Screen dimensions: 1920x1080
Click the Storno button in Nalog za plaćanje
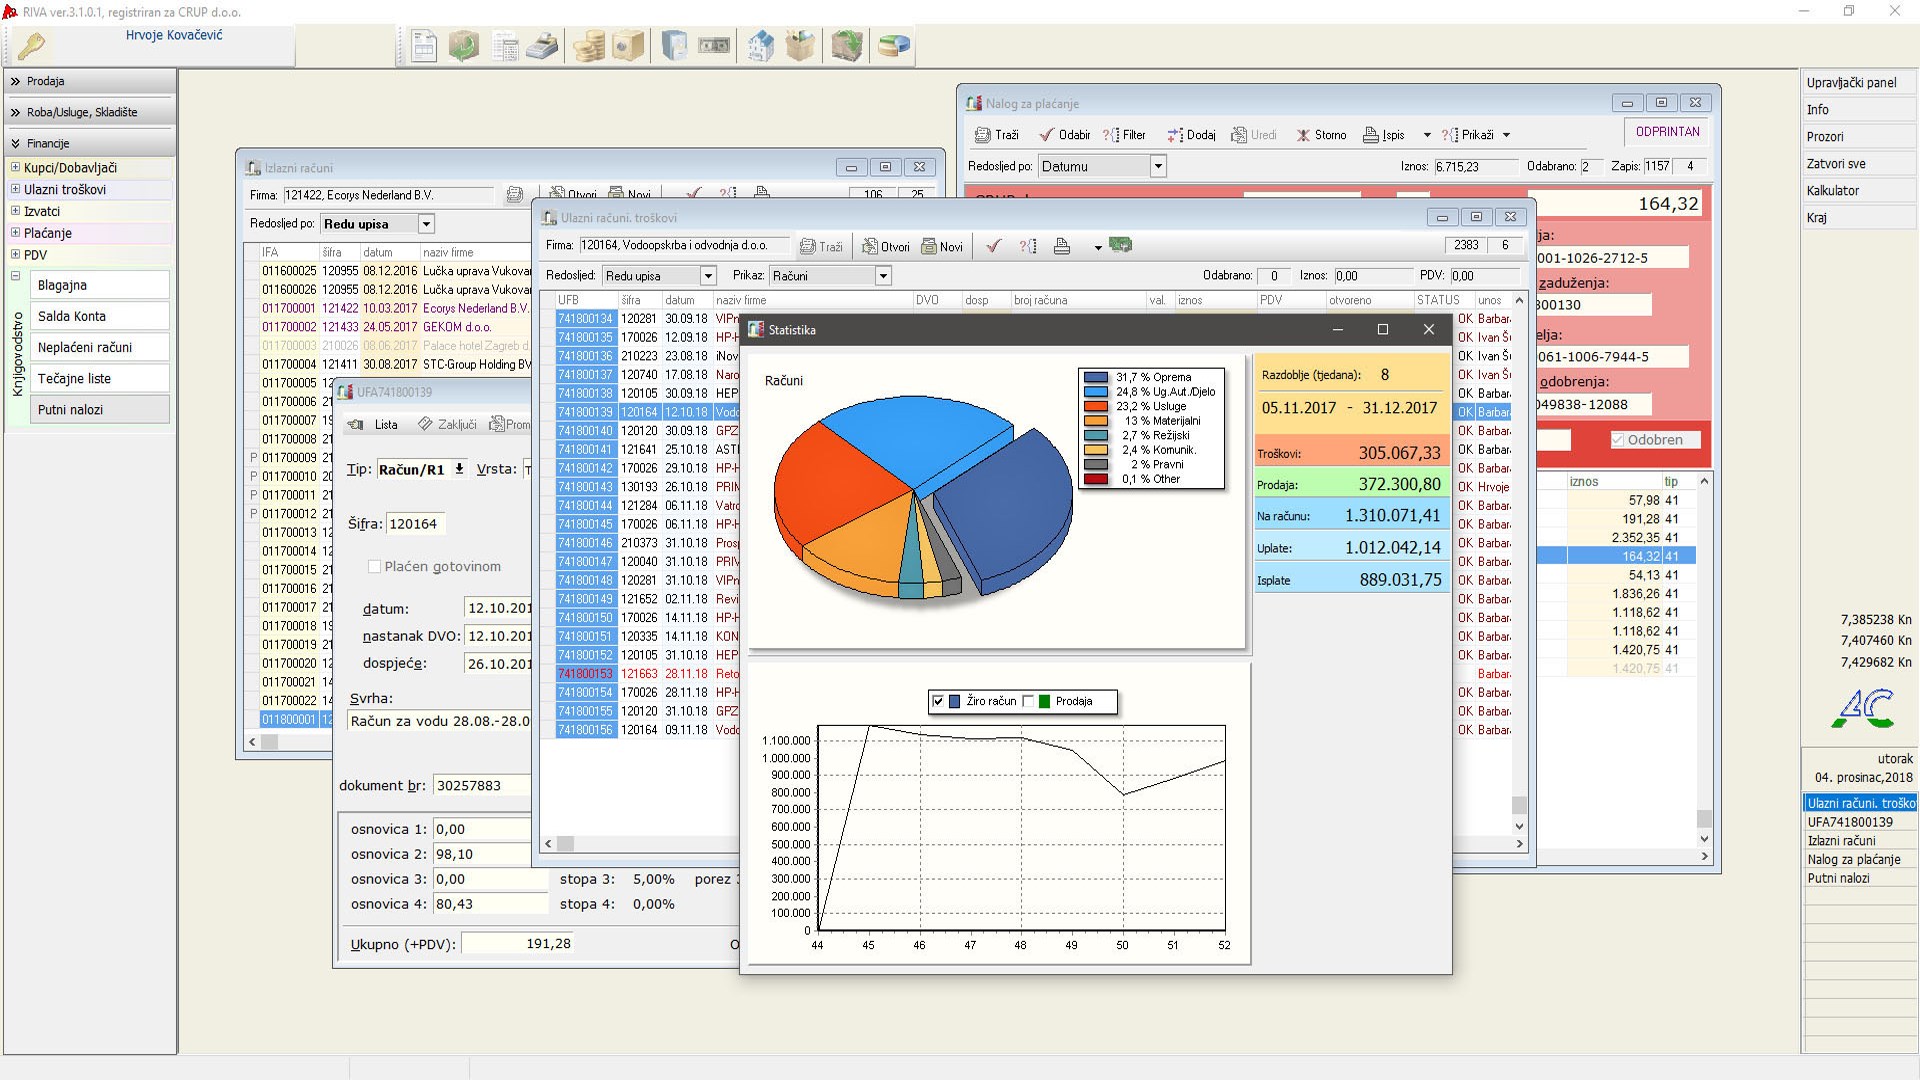[x=1321, y=135]
